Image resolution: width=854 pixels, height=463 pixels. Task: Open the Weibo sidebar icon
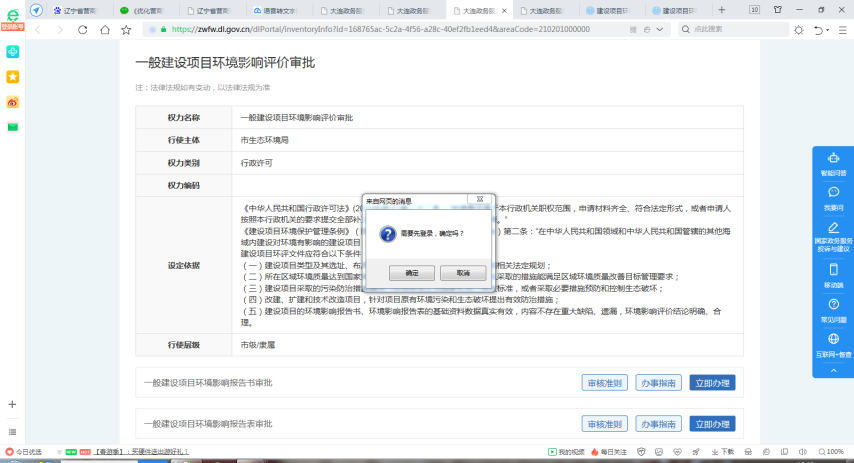[x=13, y=102]
